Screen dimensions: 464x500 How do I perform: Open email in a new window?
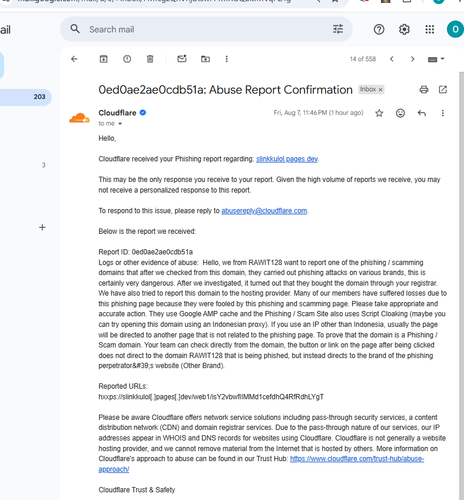click(x=443, y=89)
